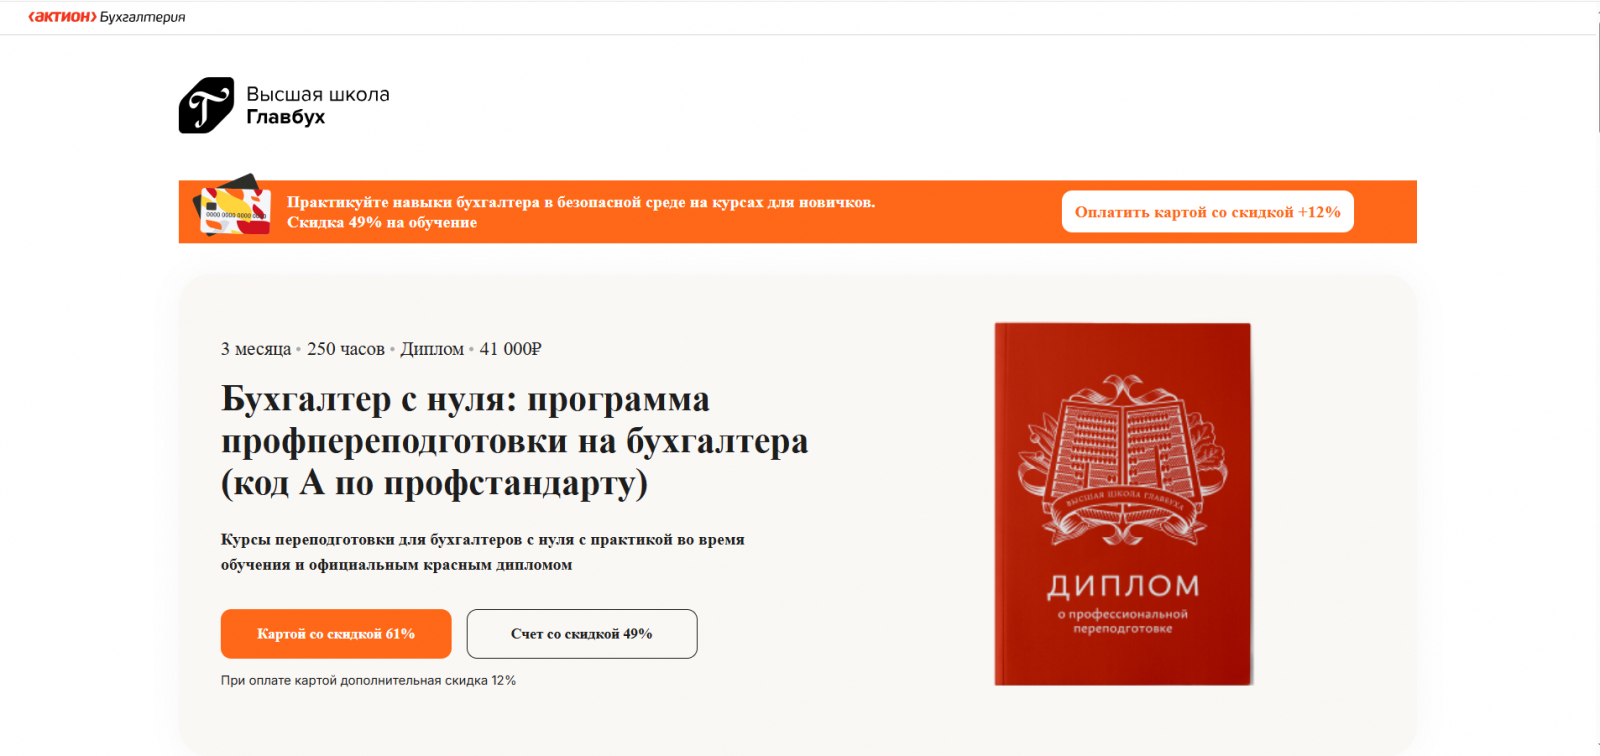1600x756 pixels.
Task: Open the Высшая школа Главбух logo icon
Action: tap(206, 105)
